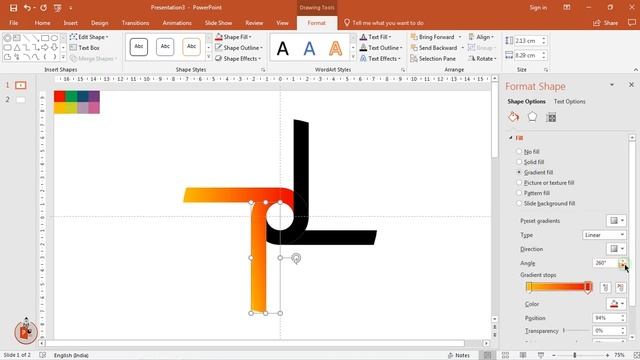Switch to the Home tab
This screenshot has height=360, width=640.
point(42,23)
